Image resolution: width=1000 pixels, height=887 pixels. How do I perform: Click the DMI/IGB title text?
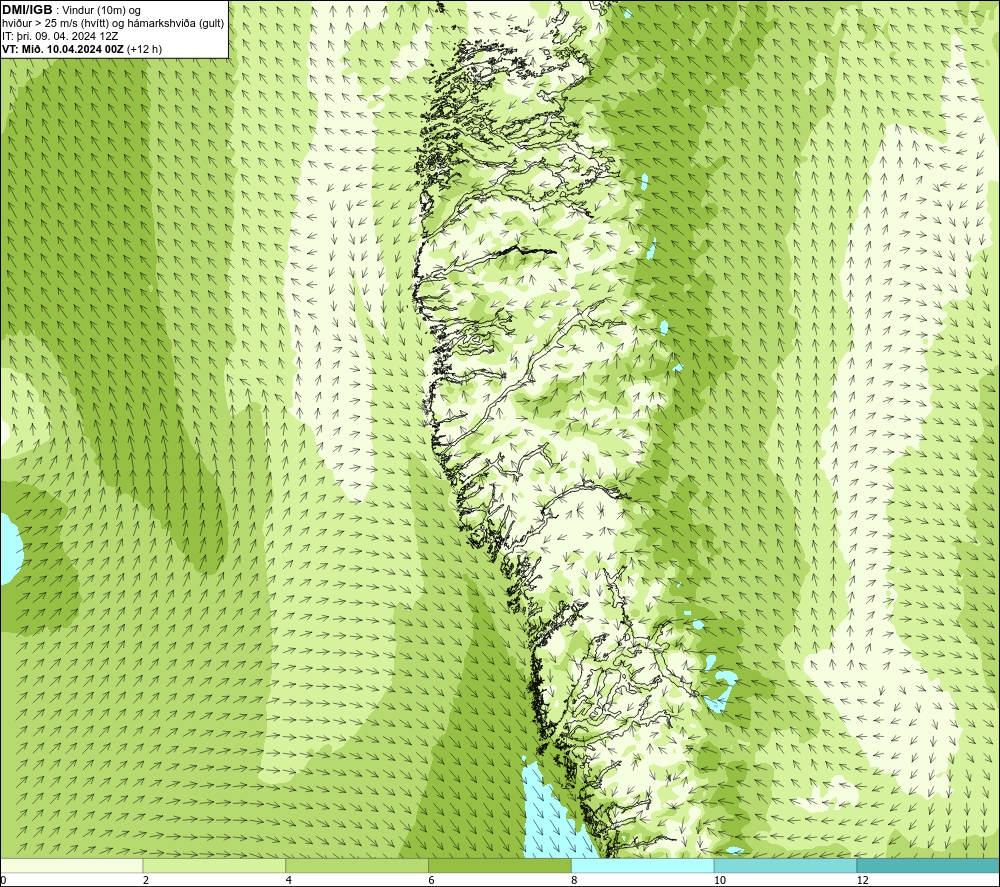[x=27, y=10]
